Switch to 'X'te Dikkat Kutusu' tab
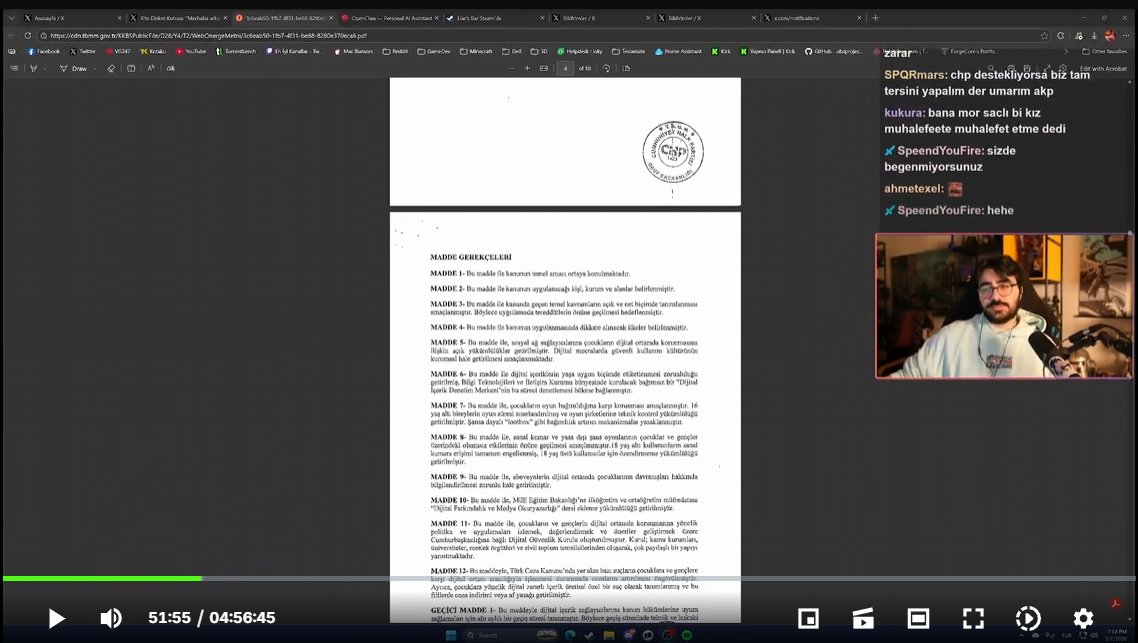This screenshot has width=1138, height=643. (179, 17)
